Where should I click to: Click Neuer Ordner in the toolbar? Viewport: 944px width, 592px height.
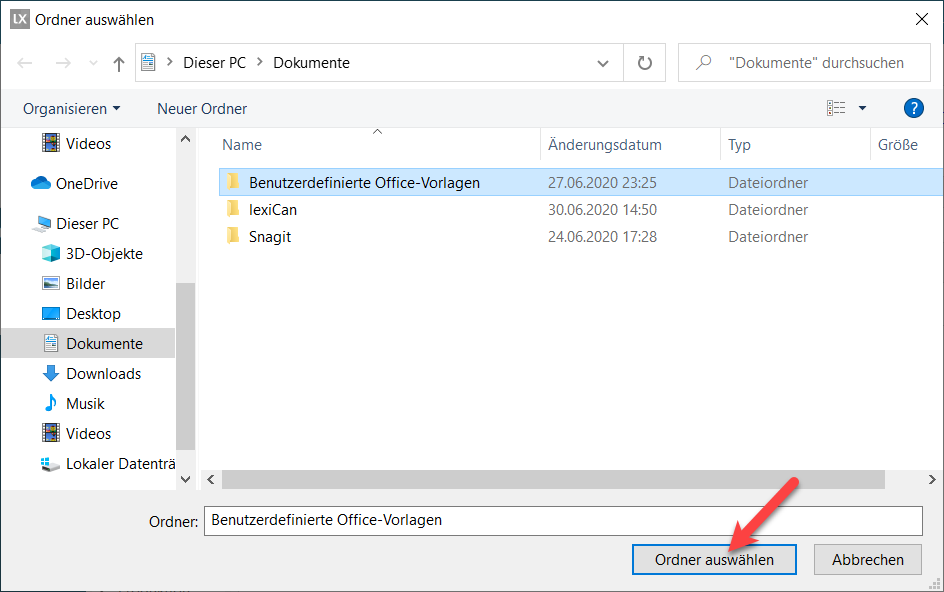pos(202,108)
